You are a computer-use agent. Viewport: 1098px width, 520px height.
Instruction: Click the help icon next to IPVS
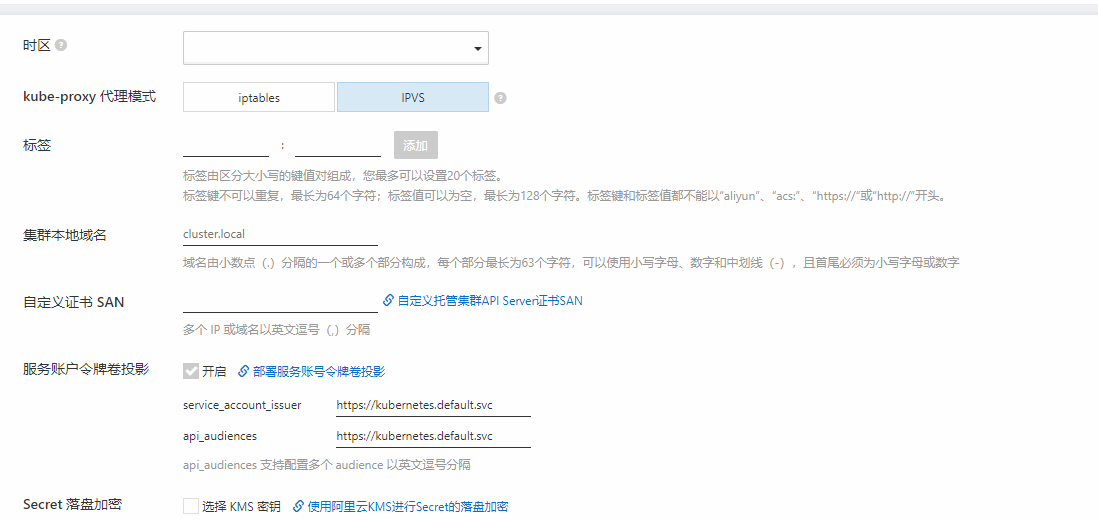[x=500, y=98]
